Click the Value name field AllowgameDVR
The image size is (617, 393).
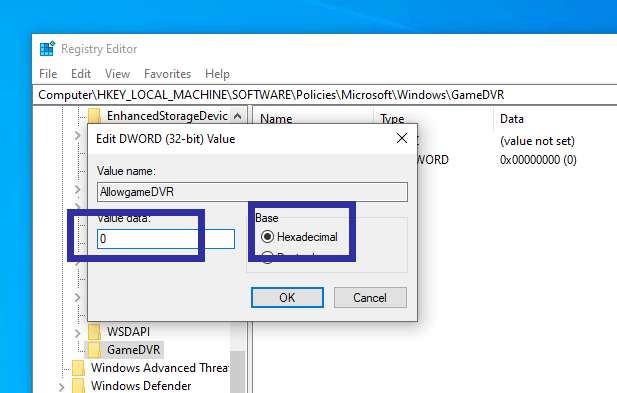(x=252, y=192)
